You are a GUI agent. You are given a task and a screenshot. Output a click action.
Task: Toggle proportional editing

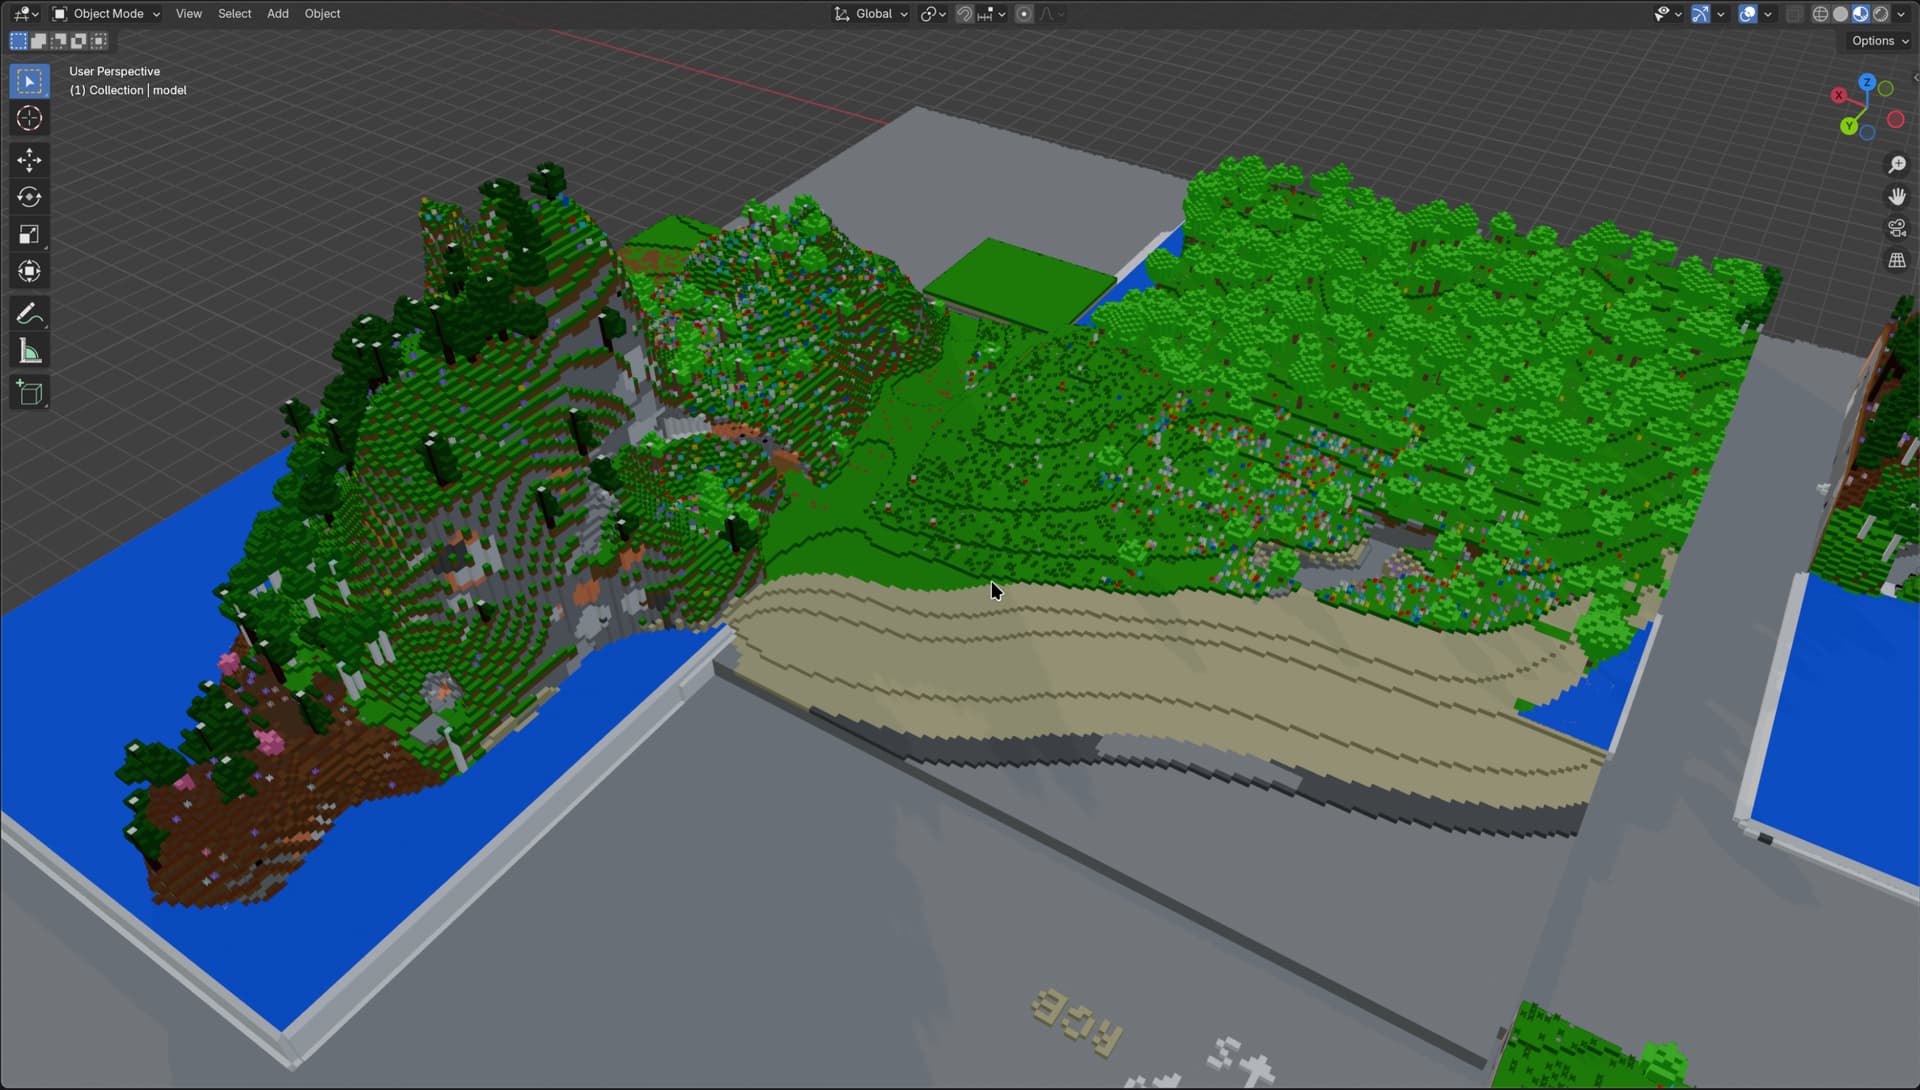click(1024, 14)
